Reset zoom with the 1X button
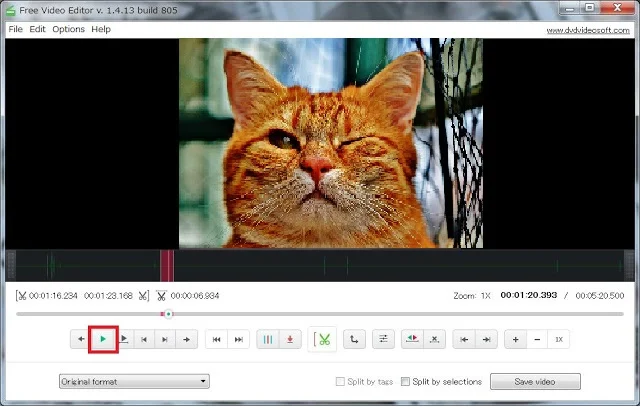640x407 pixels. [x=559, y=339]
